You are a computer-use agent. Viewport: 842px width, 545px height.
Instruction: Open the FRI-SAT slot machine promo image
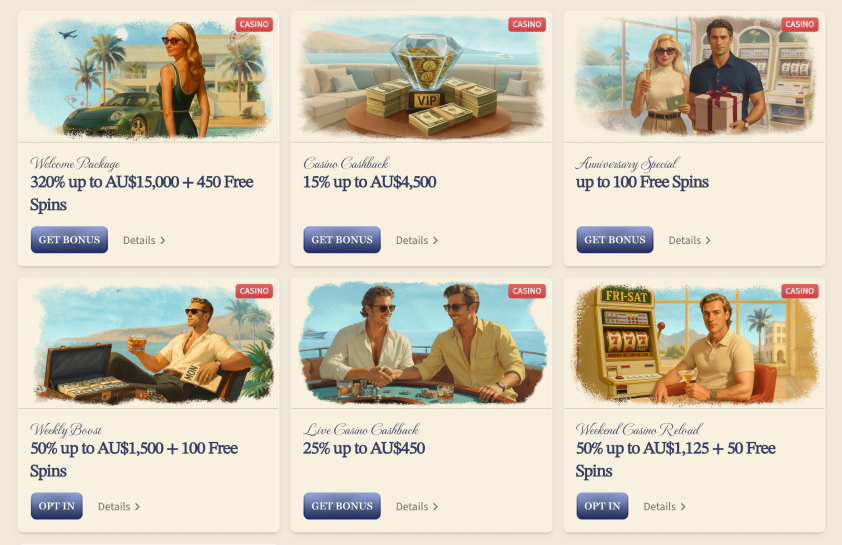click(x=694, y=343)
